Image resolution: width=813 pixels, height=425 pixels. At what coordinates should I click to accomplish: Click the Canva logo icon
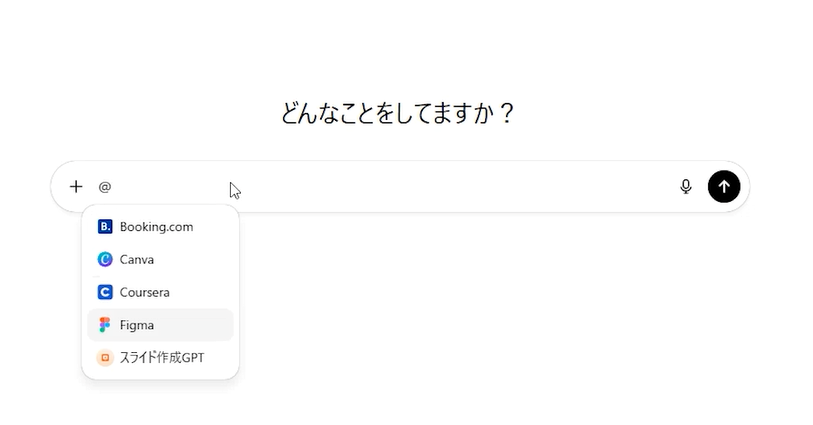pyautogui.click(x=105, y=260)
